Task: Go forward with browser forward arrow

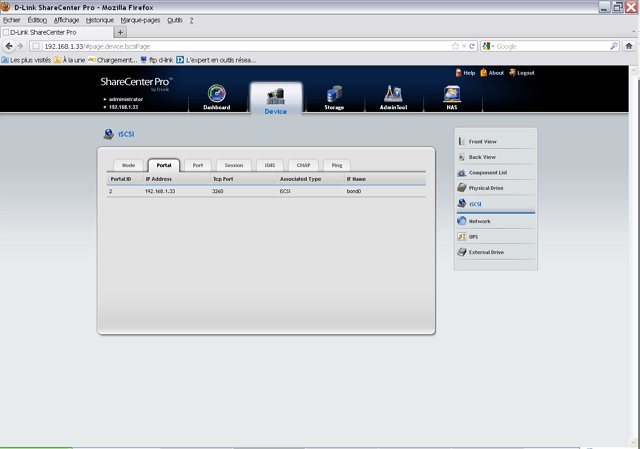Action: pyautogui.click(x=20, y=46)
